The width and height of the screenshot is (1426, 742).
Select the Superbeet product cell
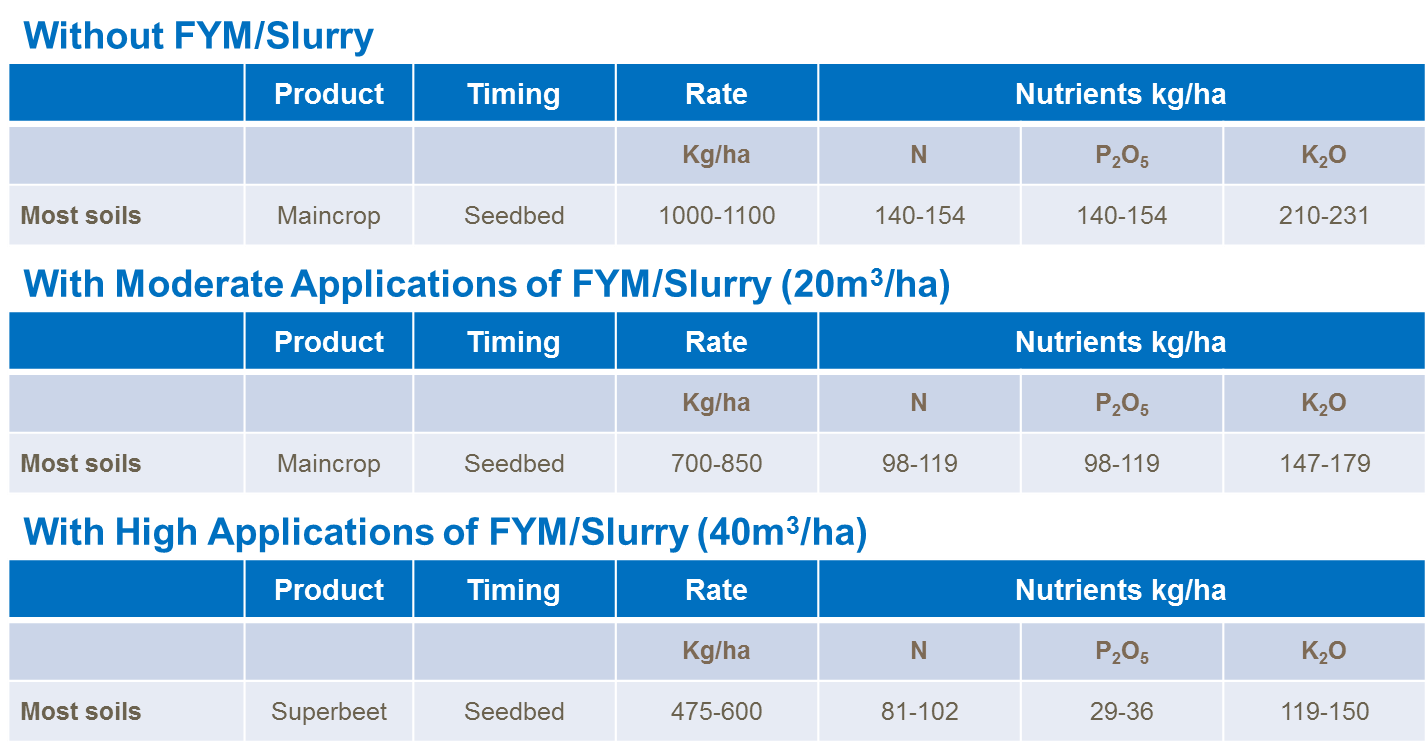pyautogui.click(x=329, y=712)
